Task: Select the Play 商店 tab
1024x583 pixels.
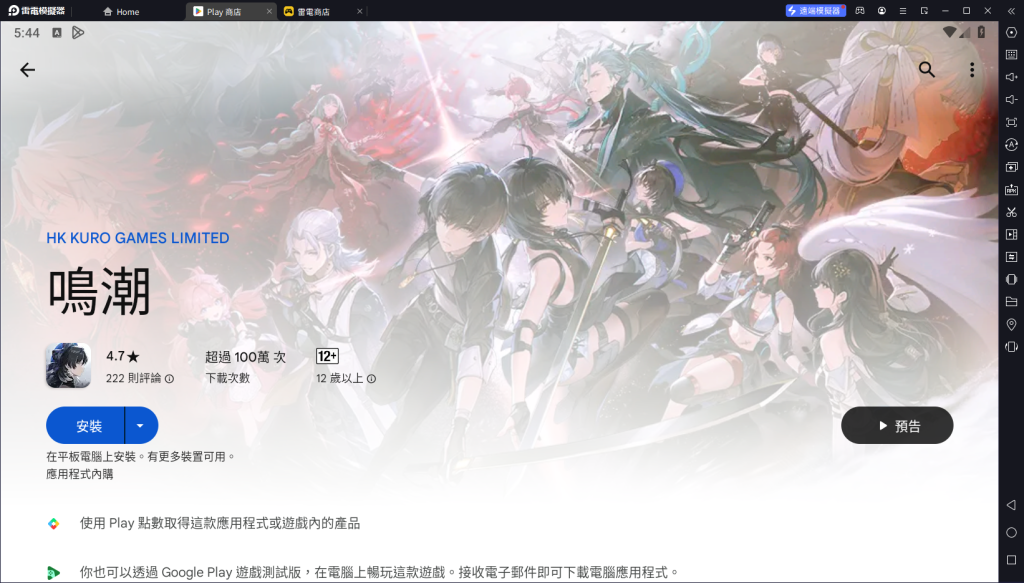Action: [223, 12]
